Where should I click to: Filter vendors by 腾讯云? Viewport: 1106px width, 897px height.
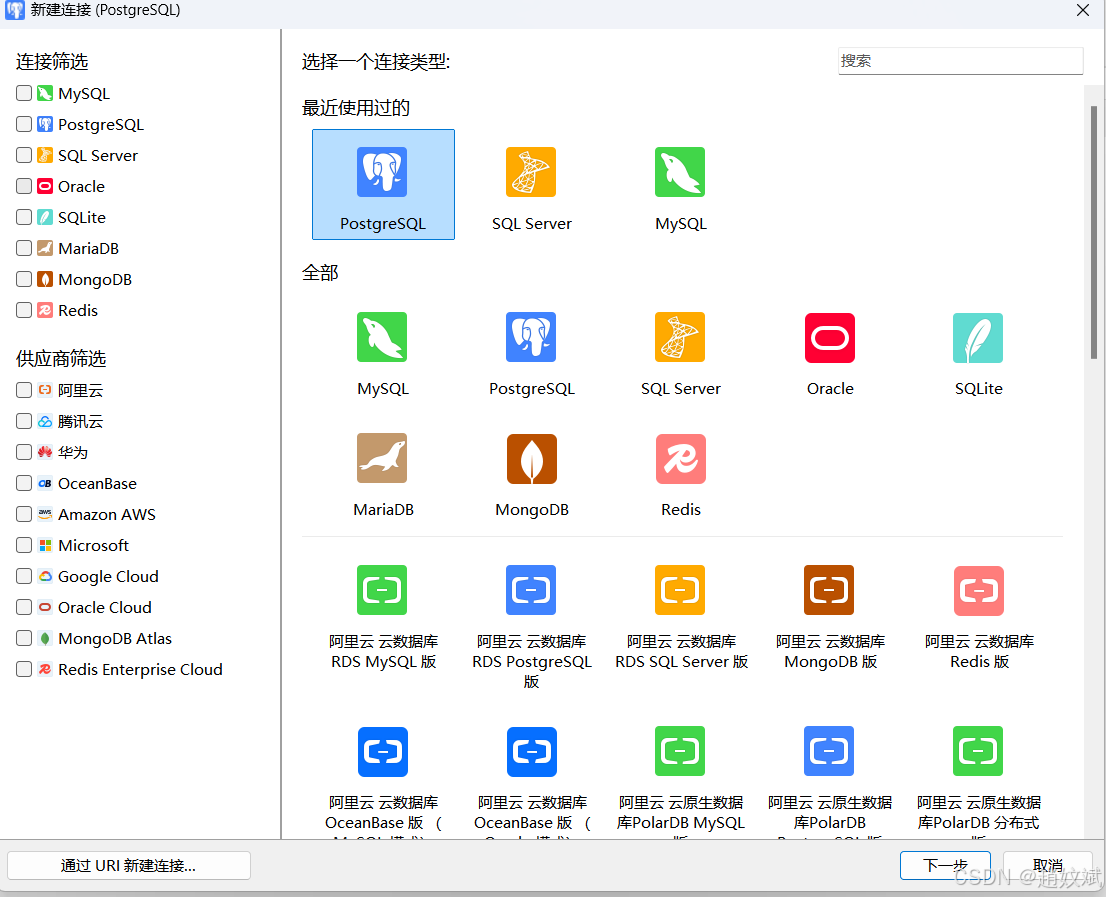(24, 421)
